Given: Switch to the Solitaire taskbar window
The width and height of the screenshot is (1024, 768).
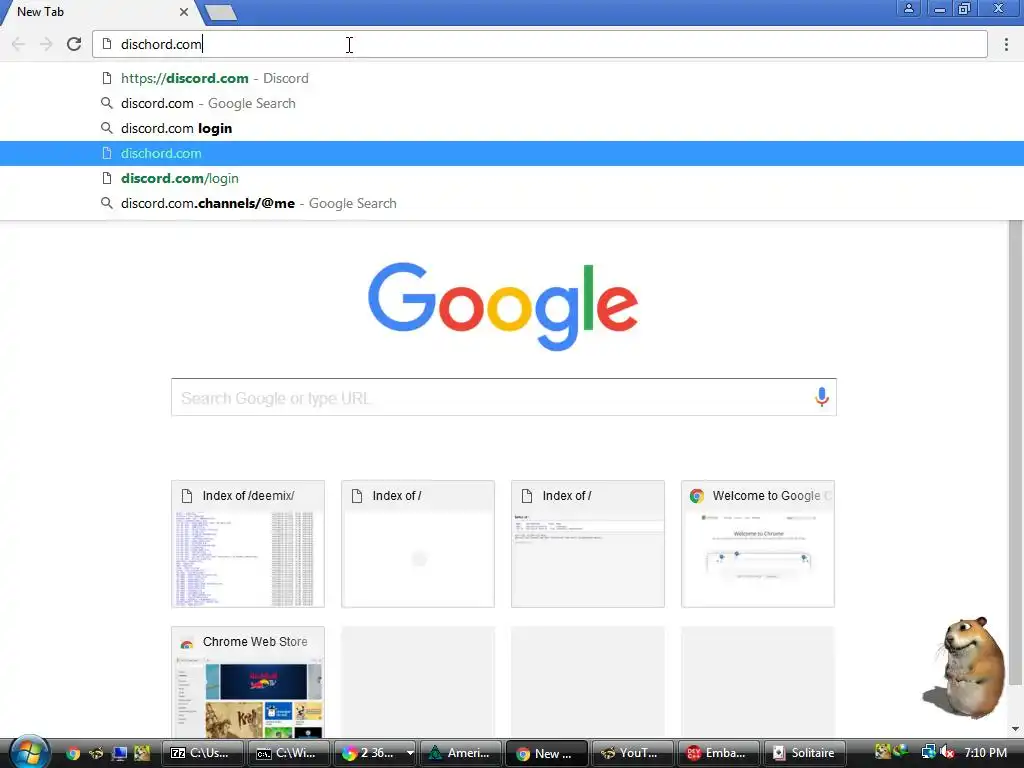Looking at the screenshot, I should click(x=805, y=753).
